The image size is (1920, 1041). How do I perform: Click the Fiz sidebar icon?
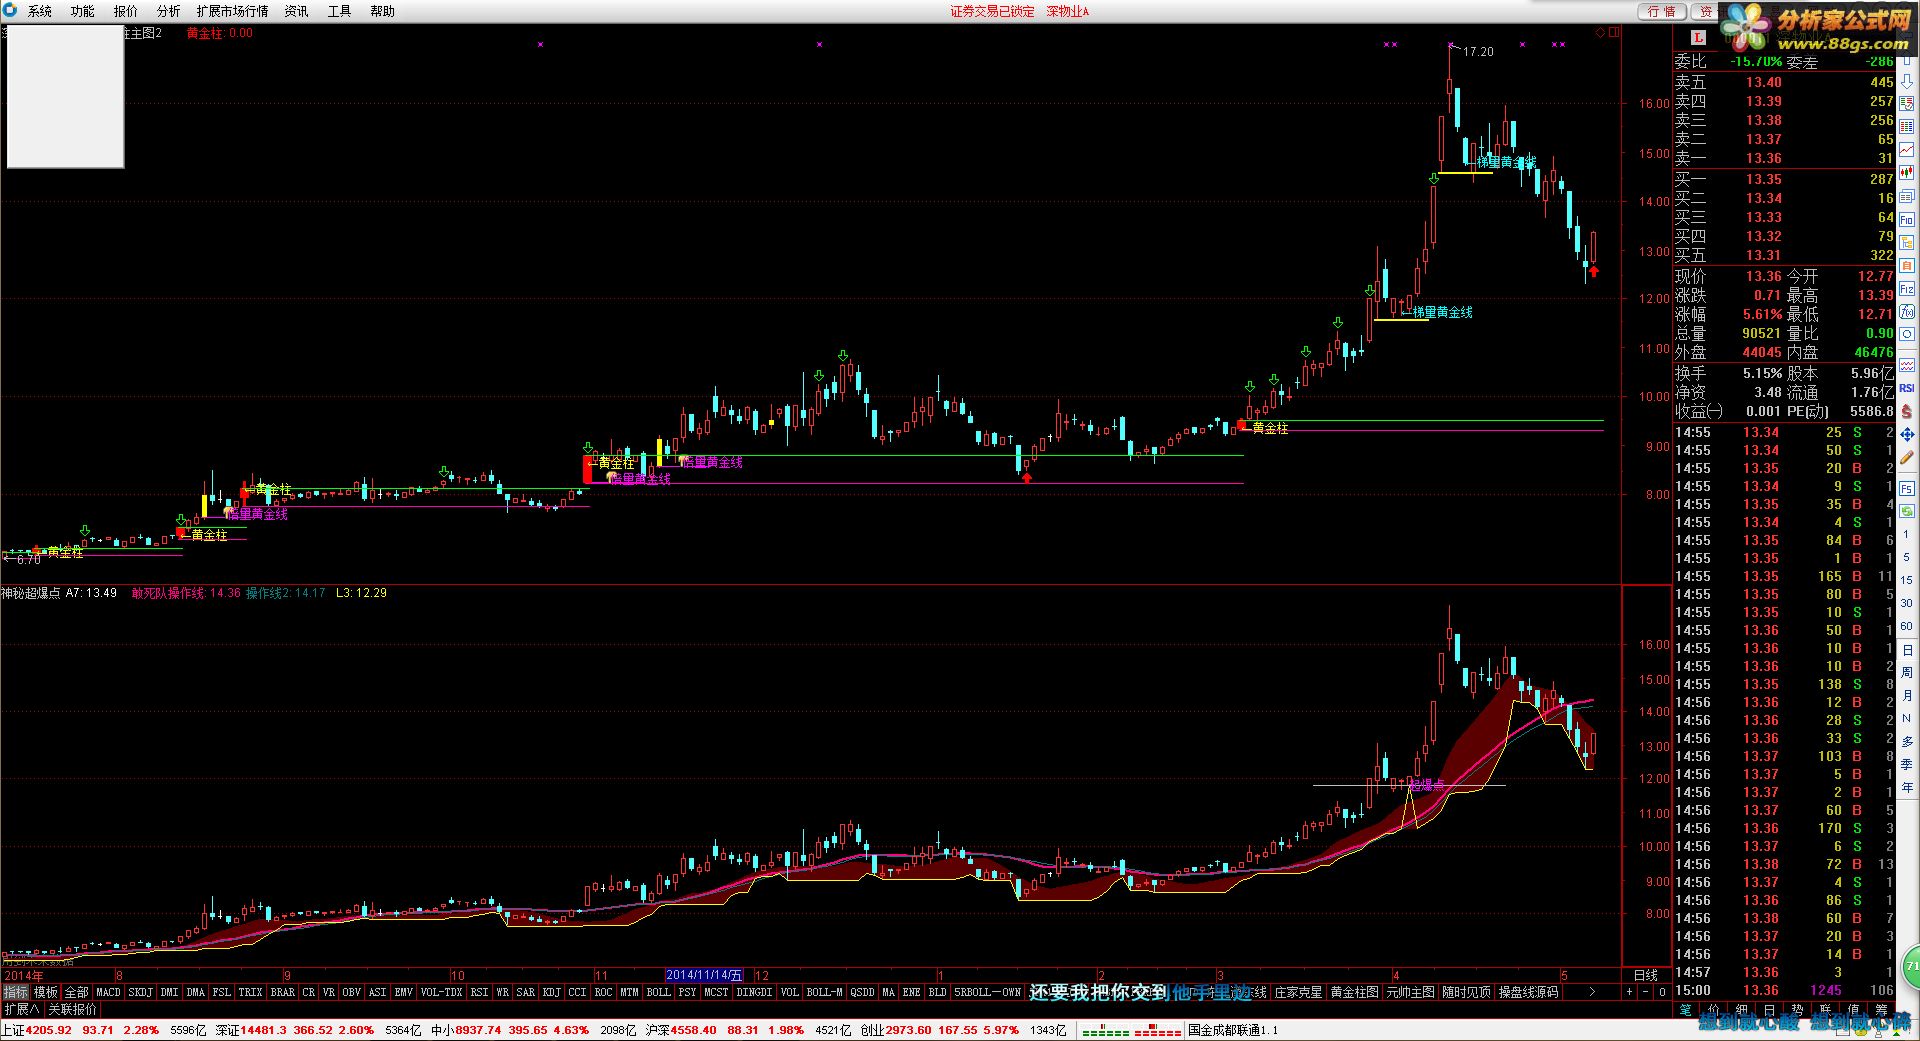coord(1907,288)
